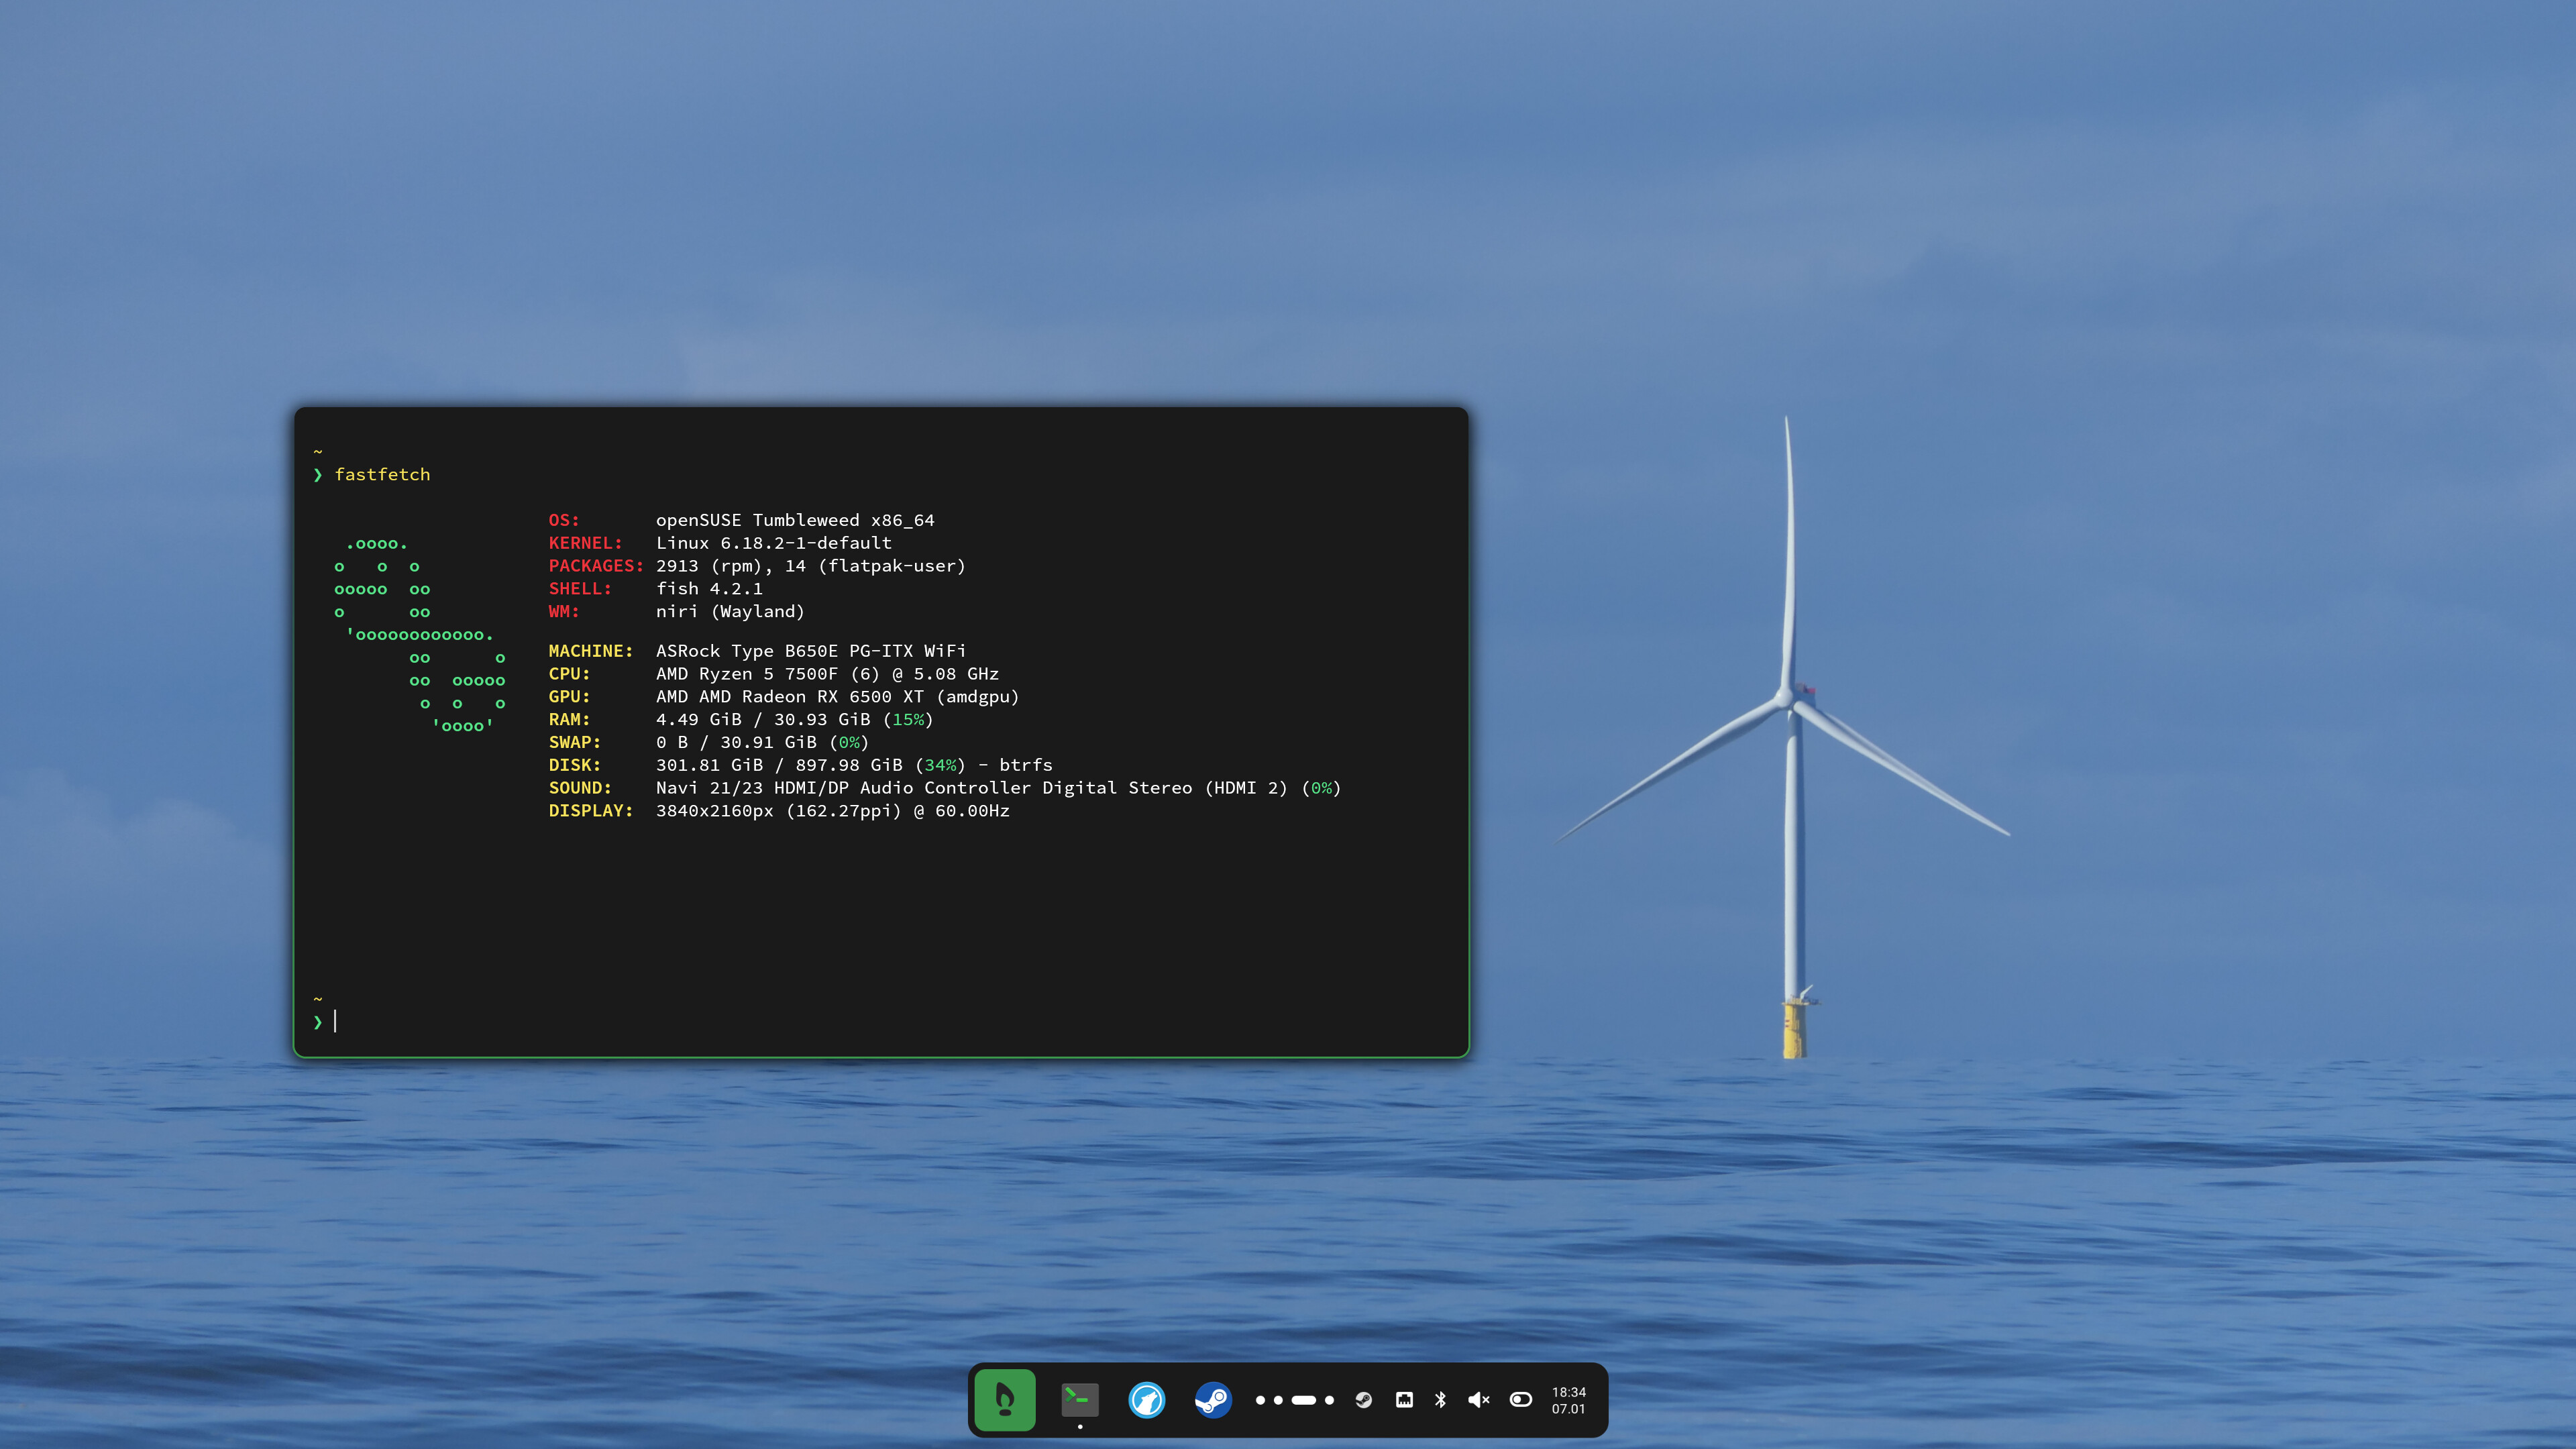The height and width of the screenshot is (1449, 2576).
Task: Click the Bluetooth tray icon
Action: pyautogui.click(x=1440, y=1400)
